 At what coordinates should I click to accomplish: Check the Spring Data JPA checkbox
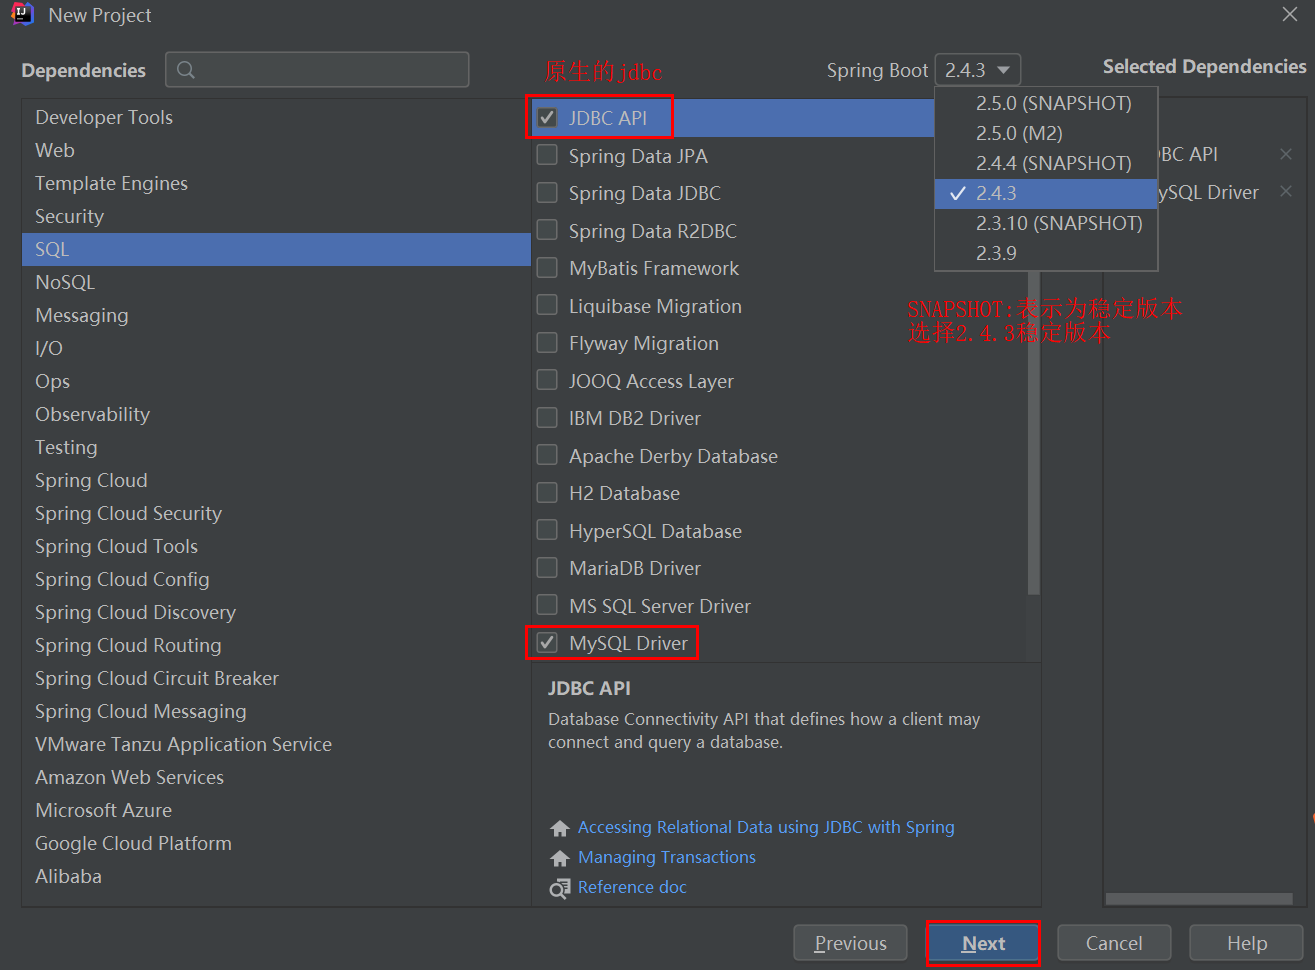click(x=547, y=155)
